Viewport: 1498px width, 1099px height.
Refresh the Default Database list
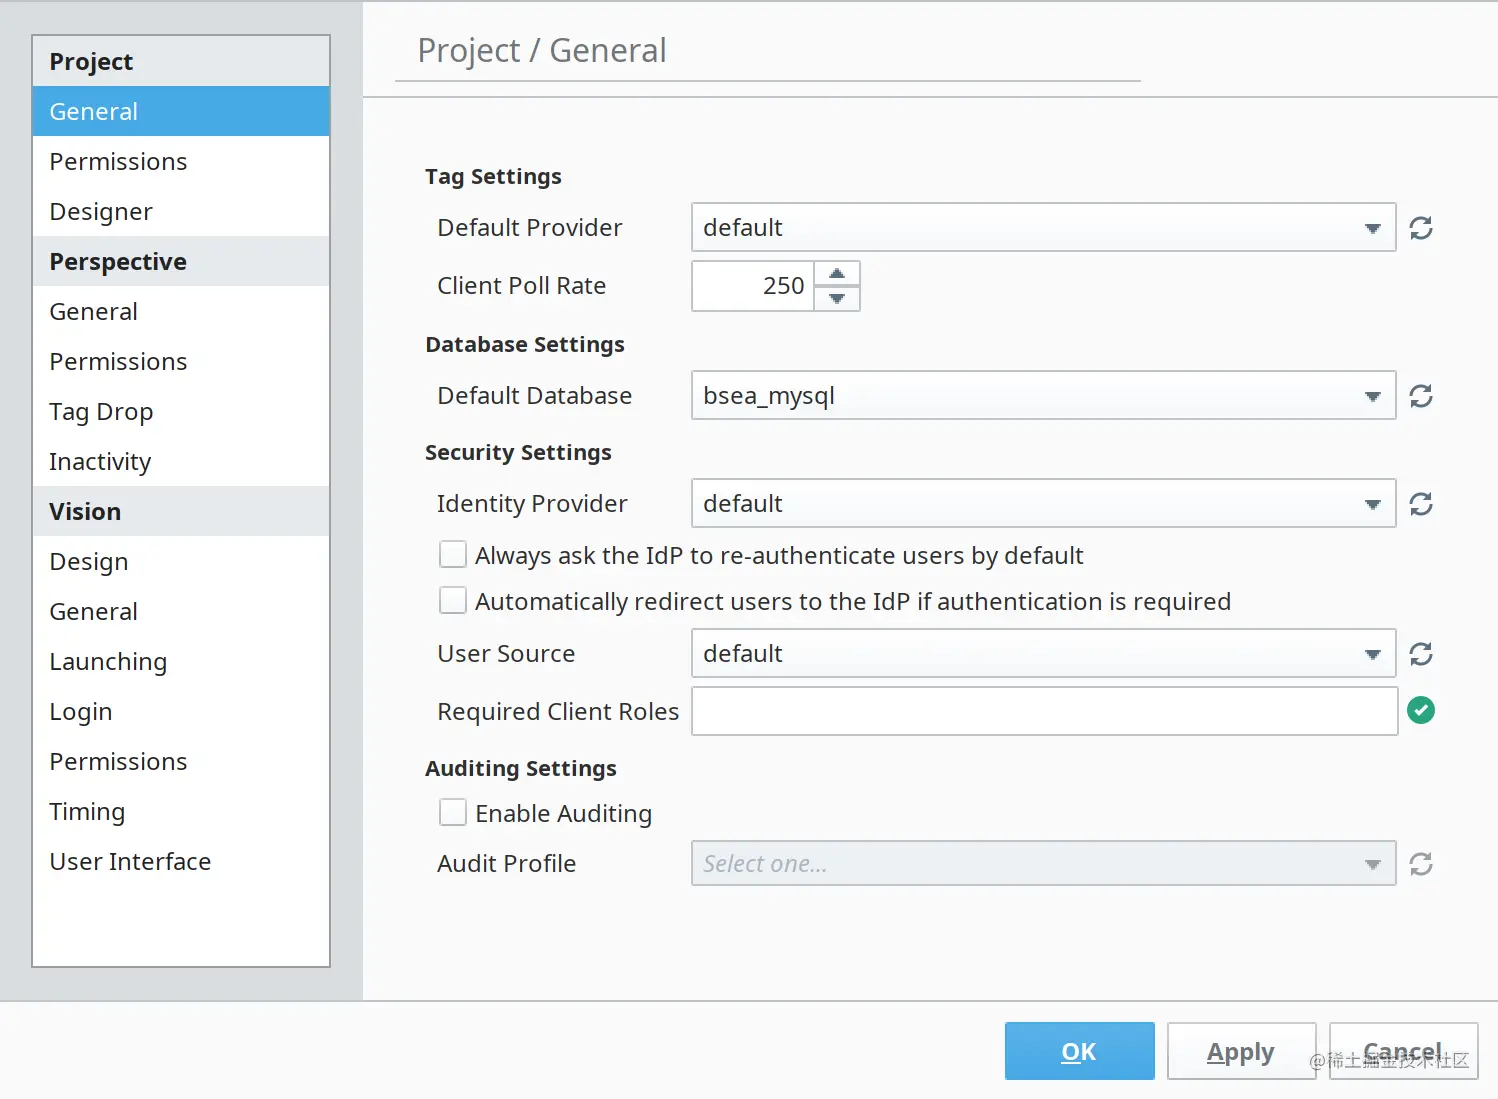coord(1420,396)
